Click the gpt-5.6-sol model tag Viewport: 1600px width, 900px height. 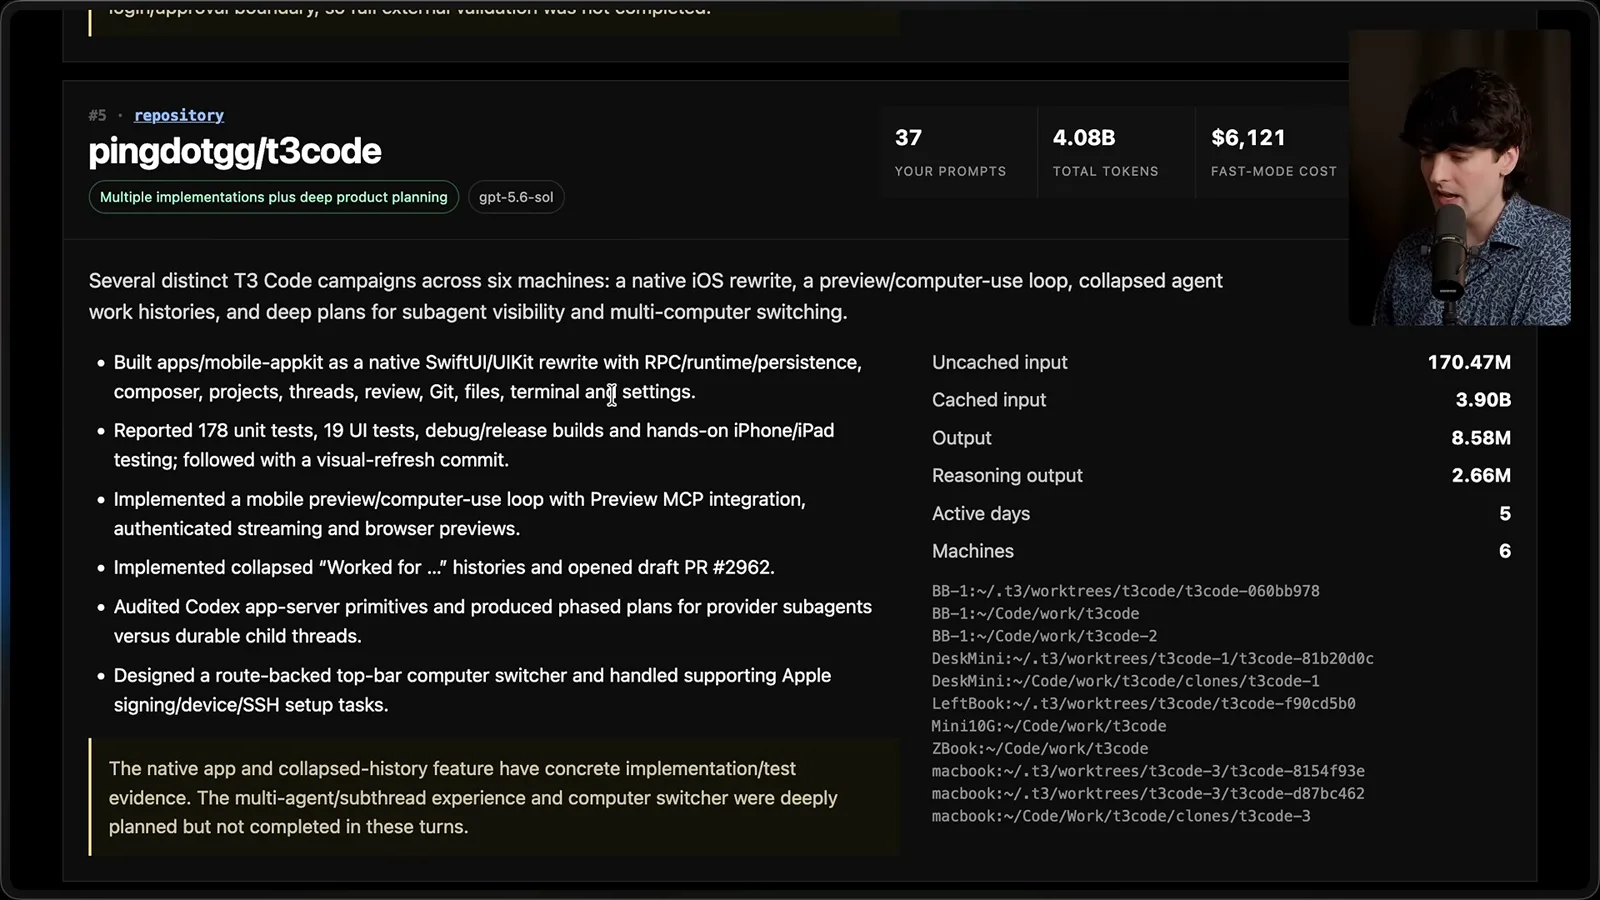coord(516,197)
